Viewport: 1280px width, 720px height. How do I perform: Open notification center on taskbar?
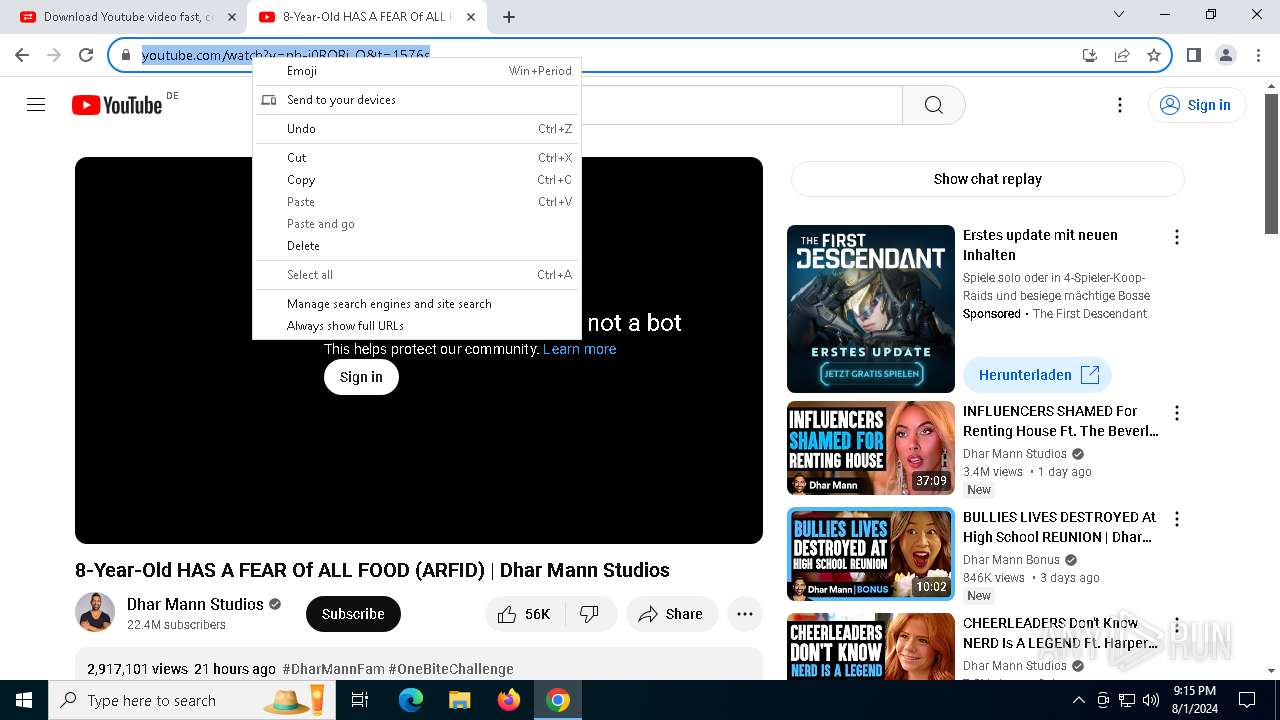[1247, 700]
